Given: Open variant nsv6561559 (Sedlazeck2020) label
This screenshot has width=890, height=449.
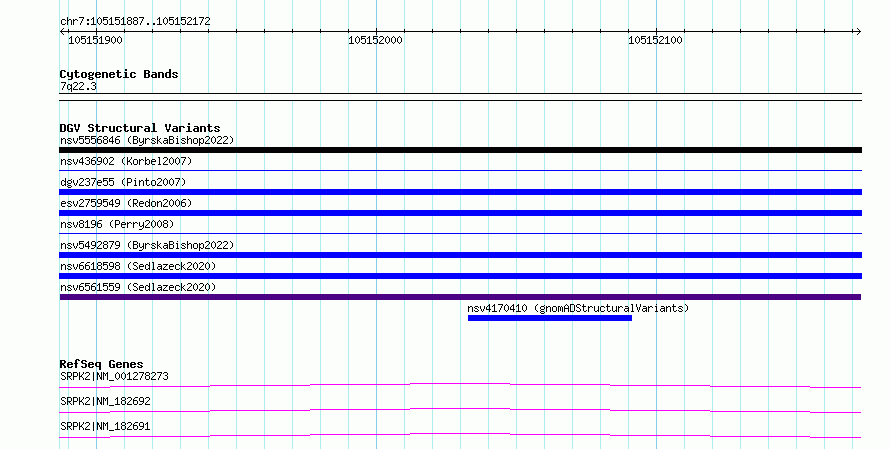Looking at the screenshot, I should pos(138,287).
